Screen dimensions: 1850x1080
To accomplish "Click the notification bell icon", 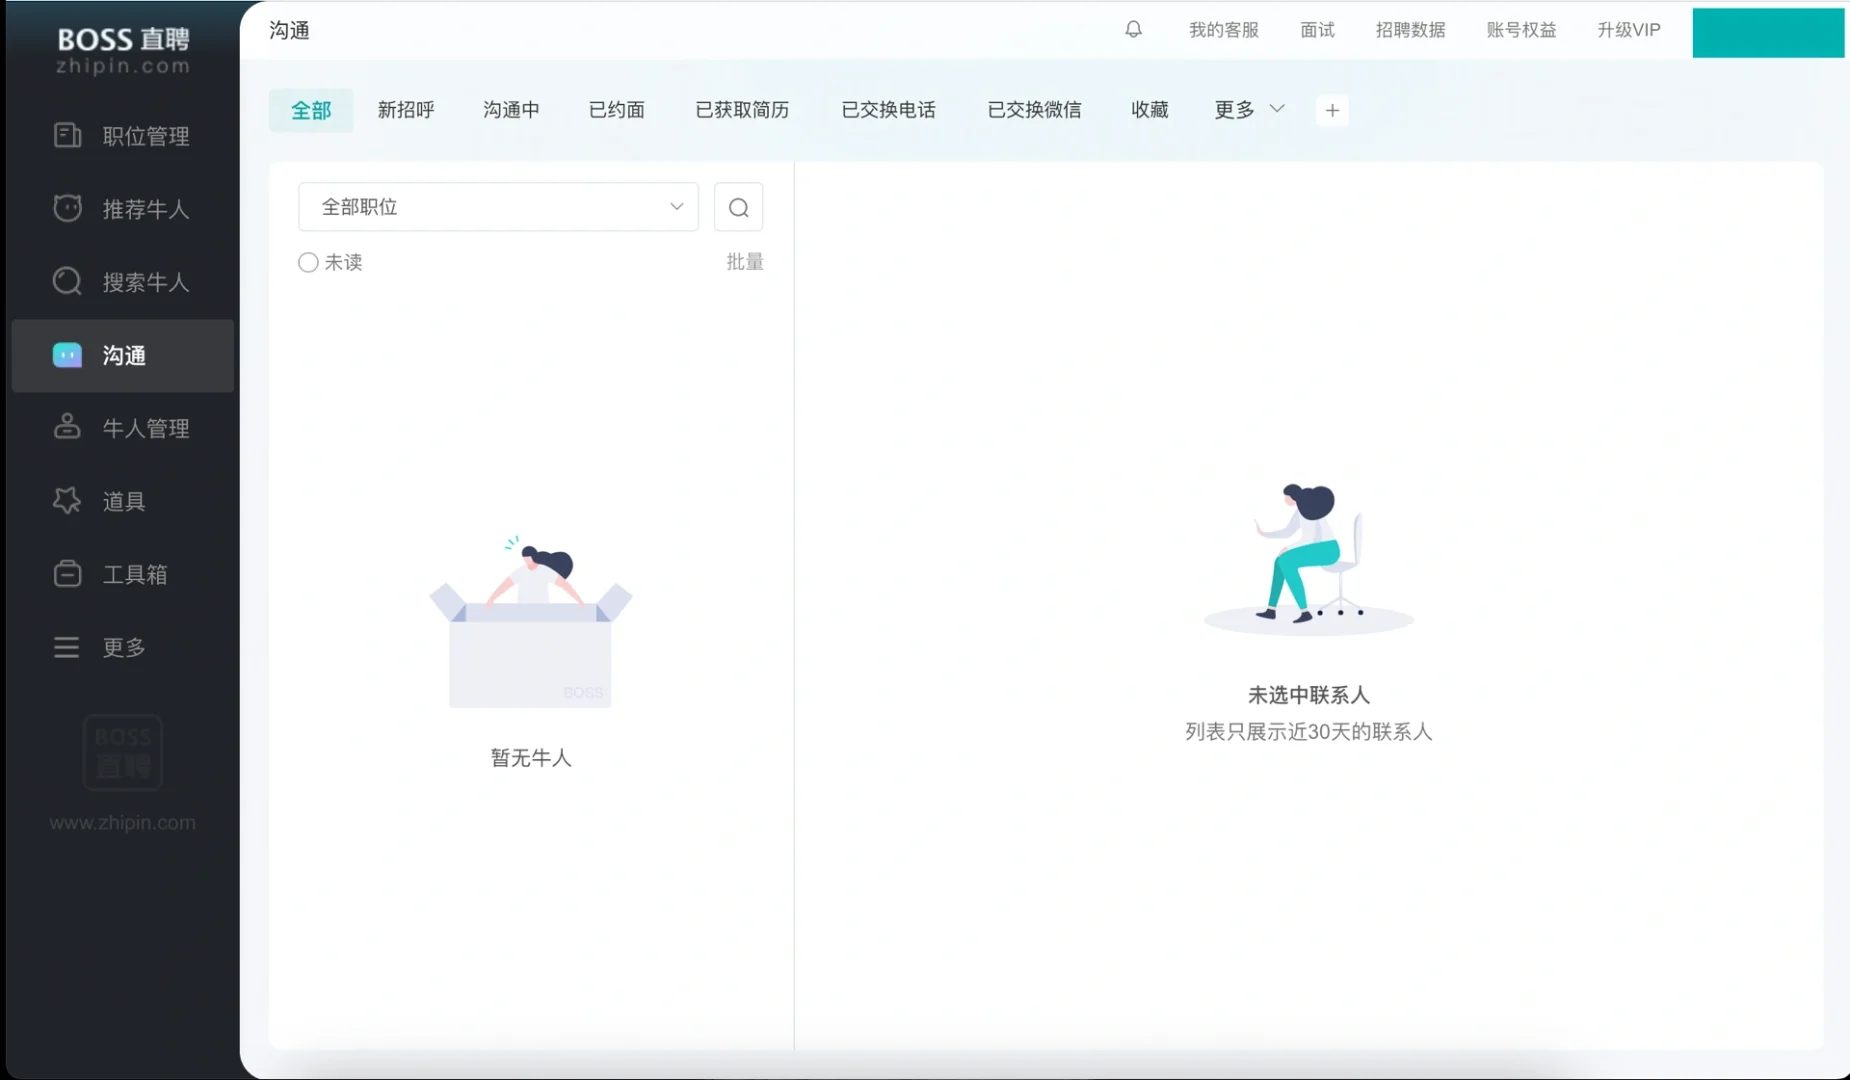I will coord(1133,29).
